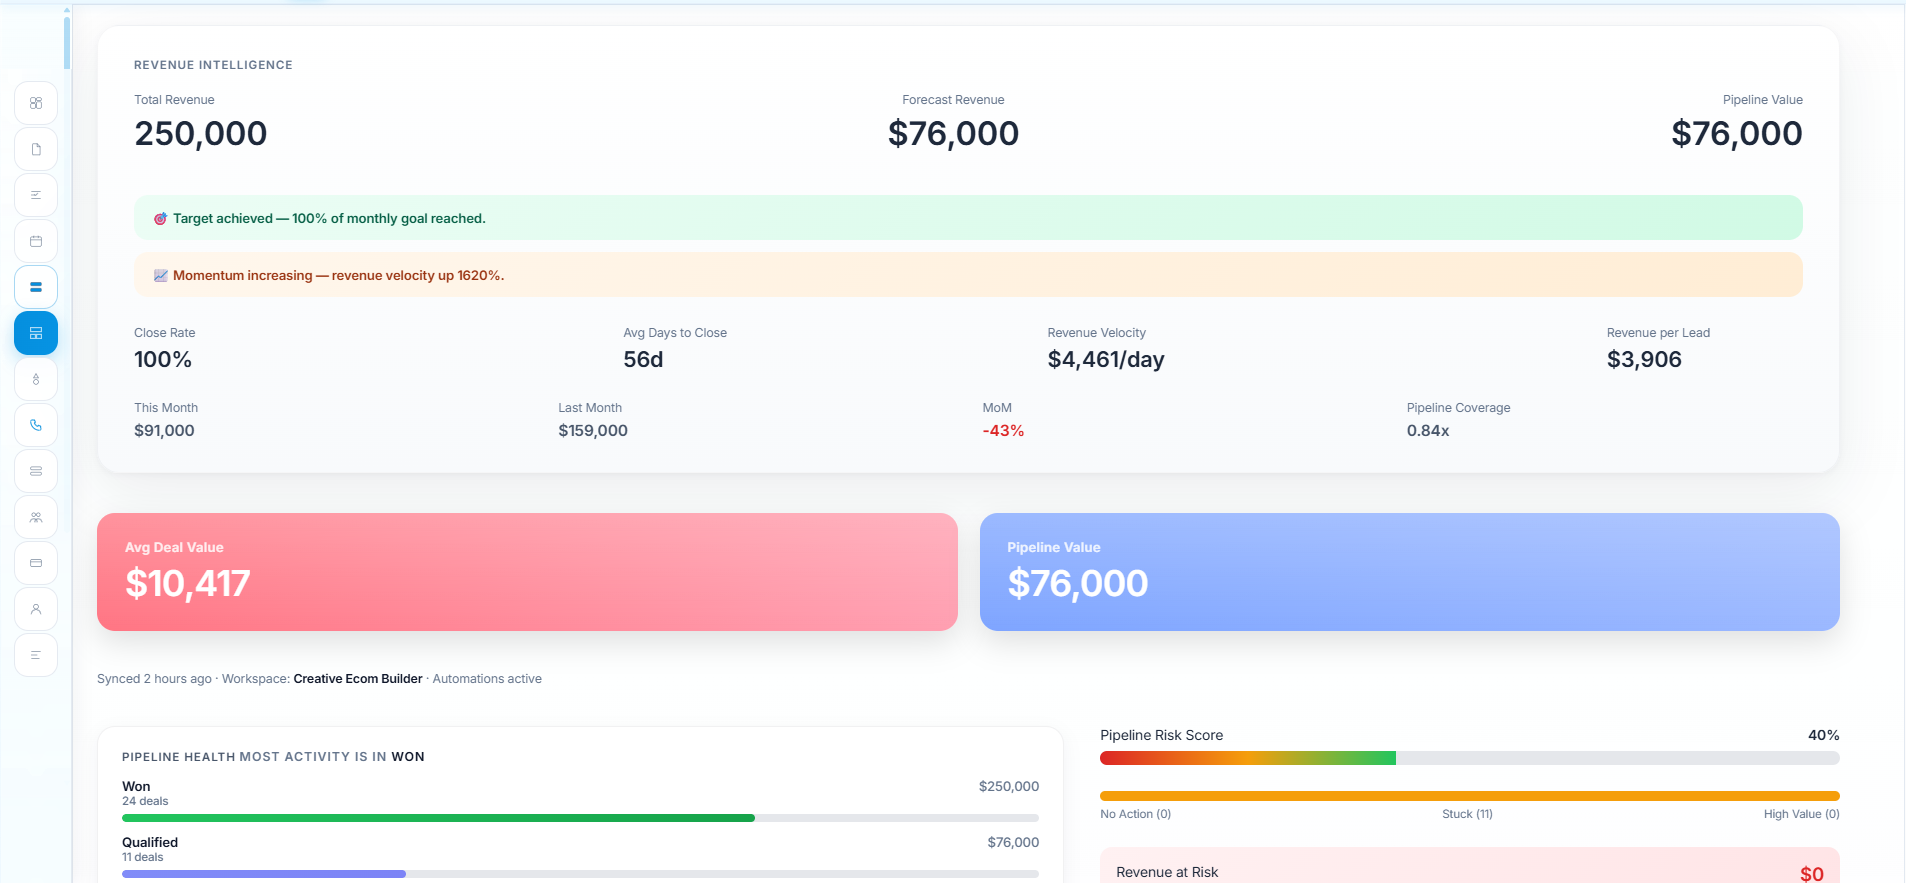Click the Revenue at Risk panel
1906x883 pixels.
tap(1468, 869)
